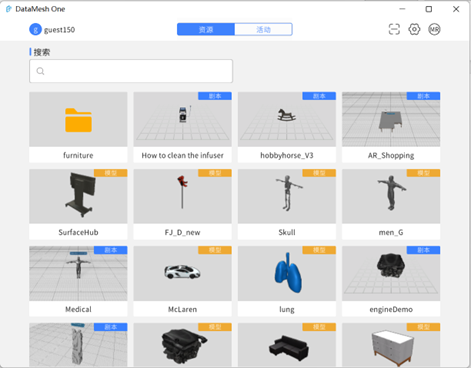Click the MR mode icon
This screenshot has height=368, width=471.
coord(434,29)
